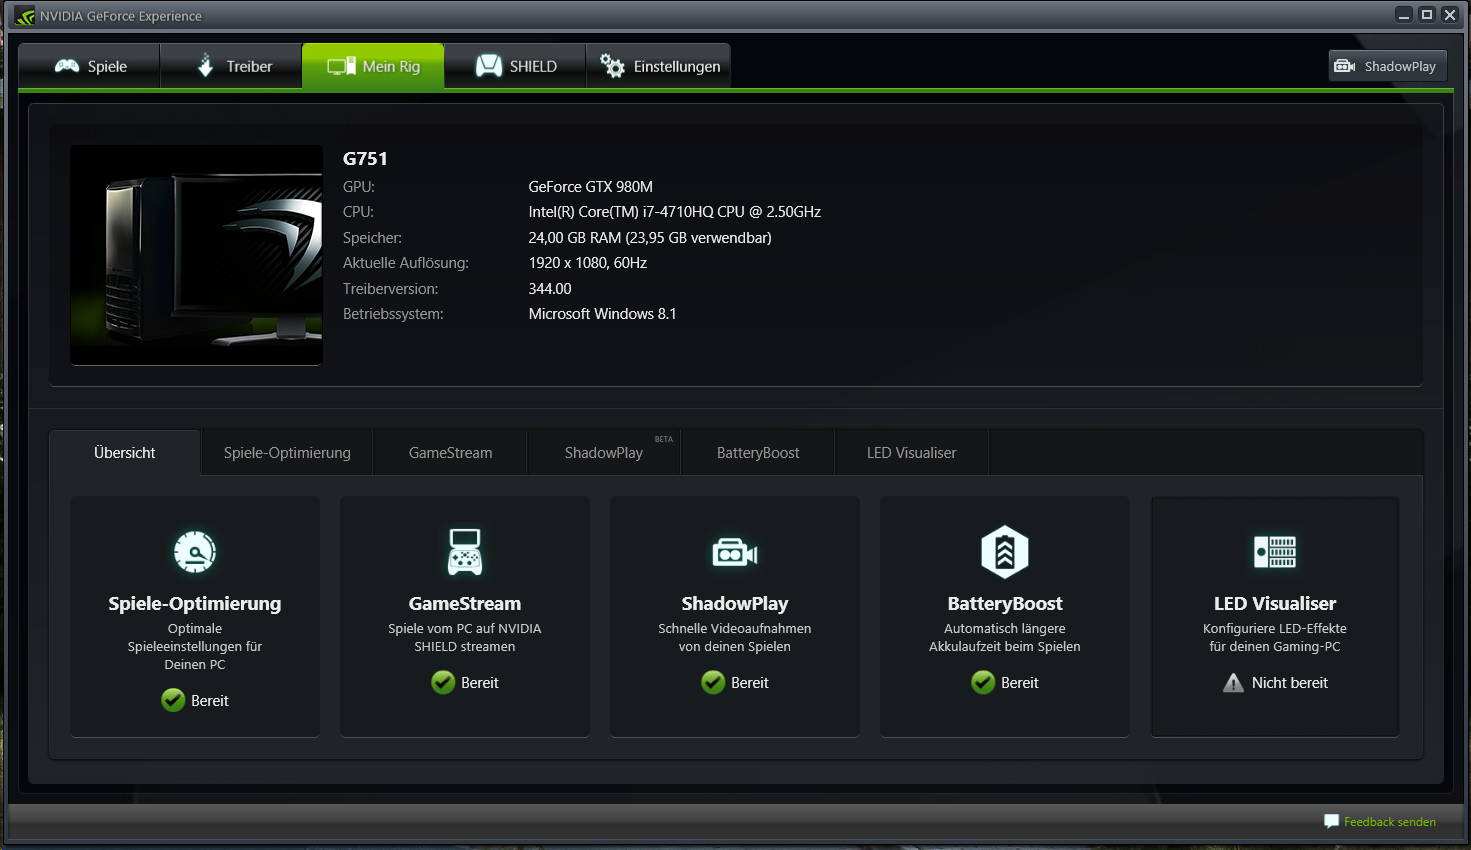1471x850 pixels.
Task: Select the Mein Rig tab
Action: point(373,66)
